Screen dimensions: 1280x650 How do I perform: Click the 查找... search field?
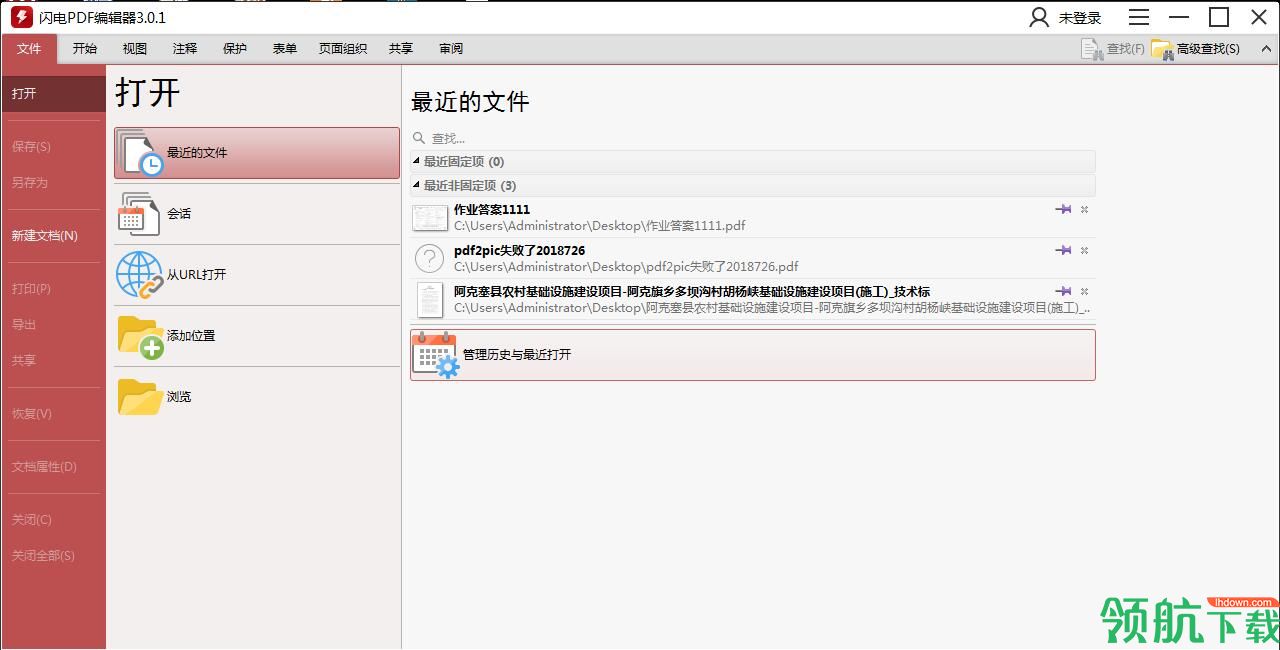pyautogui.click(x=753, y=138)
